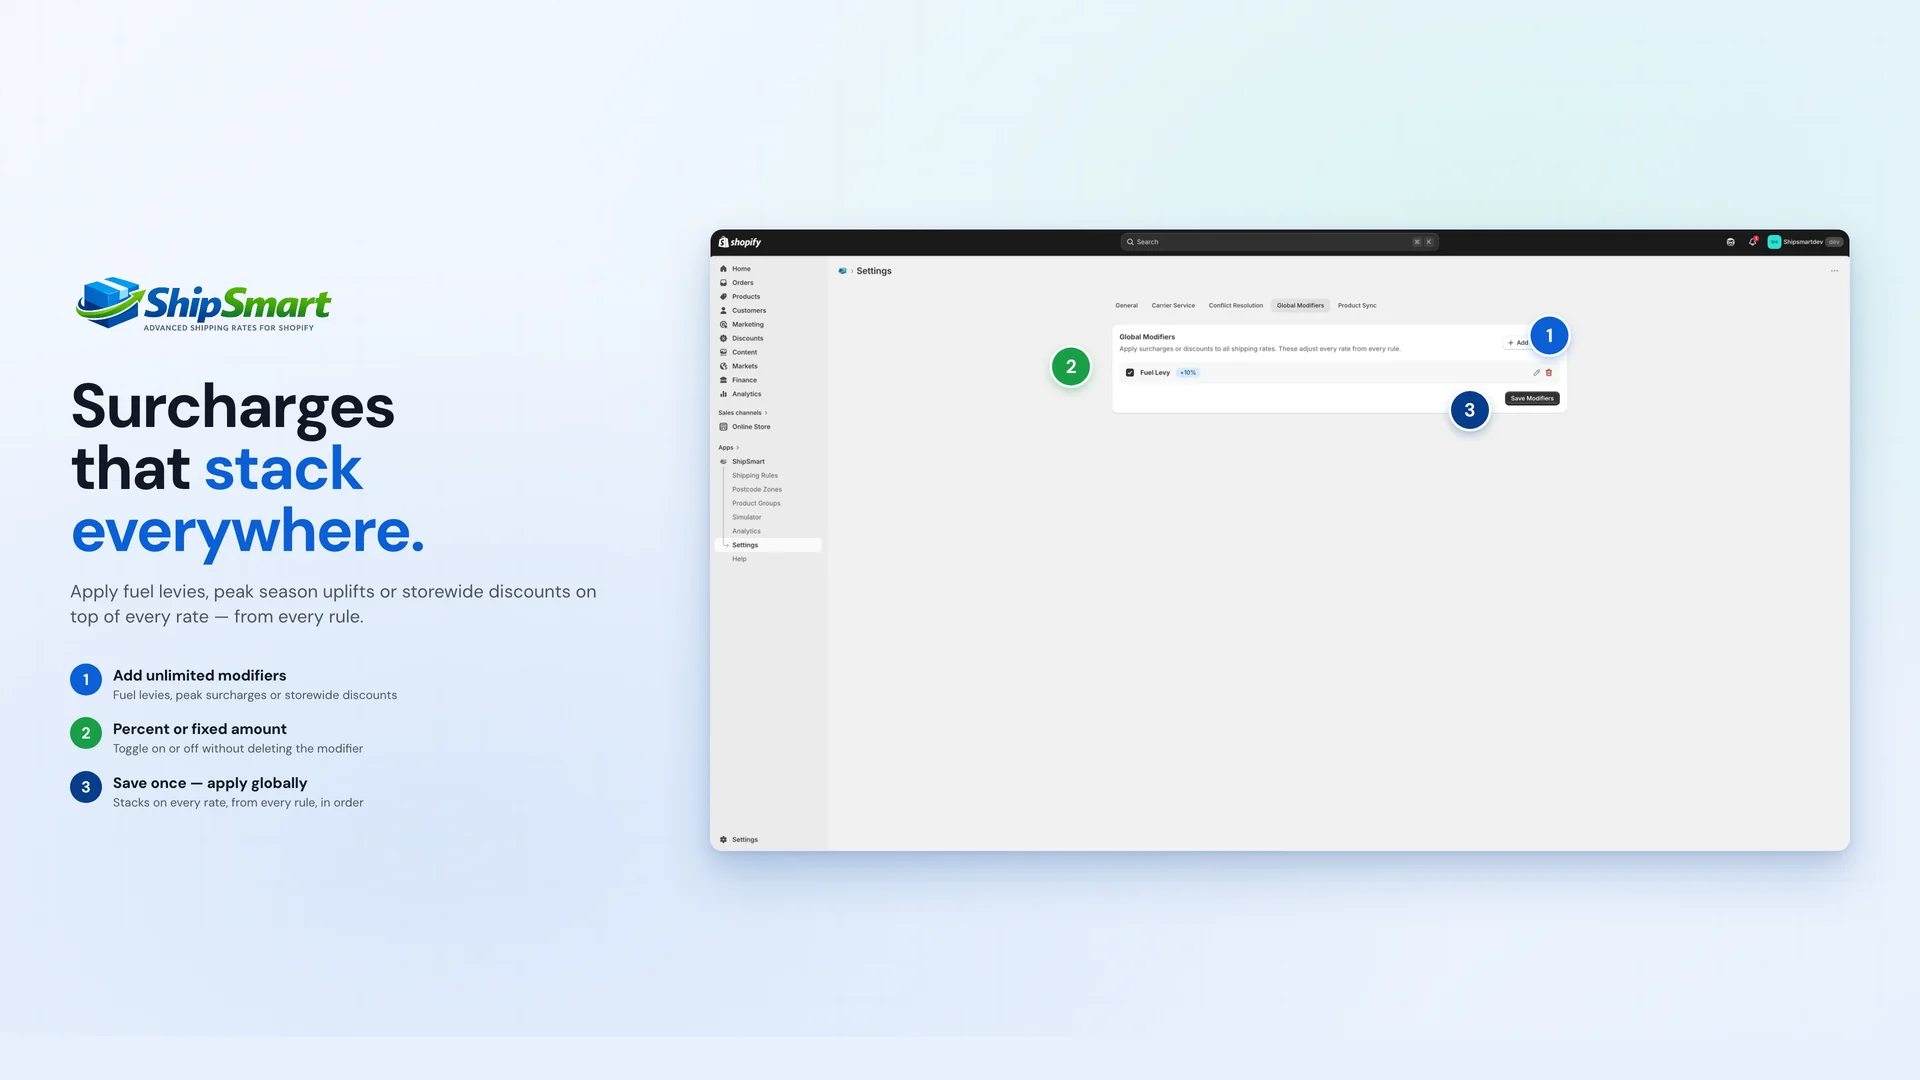Open Home via its house icon
This screenshot has height=1080, width=1920.
coord(723,269)
